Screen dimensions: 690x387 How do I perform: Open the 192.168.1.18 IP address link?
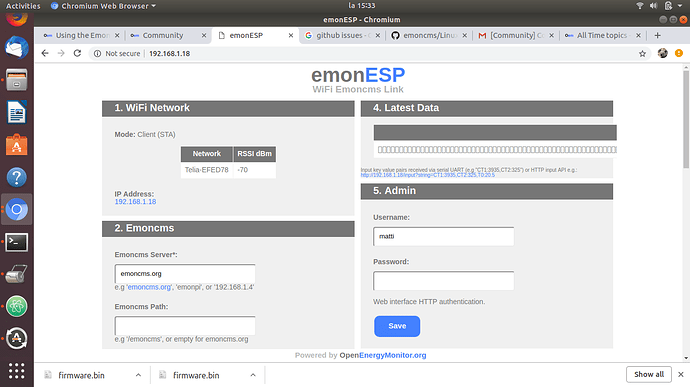pyautogui.click(x=135, y=202)
